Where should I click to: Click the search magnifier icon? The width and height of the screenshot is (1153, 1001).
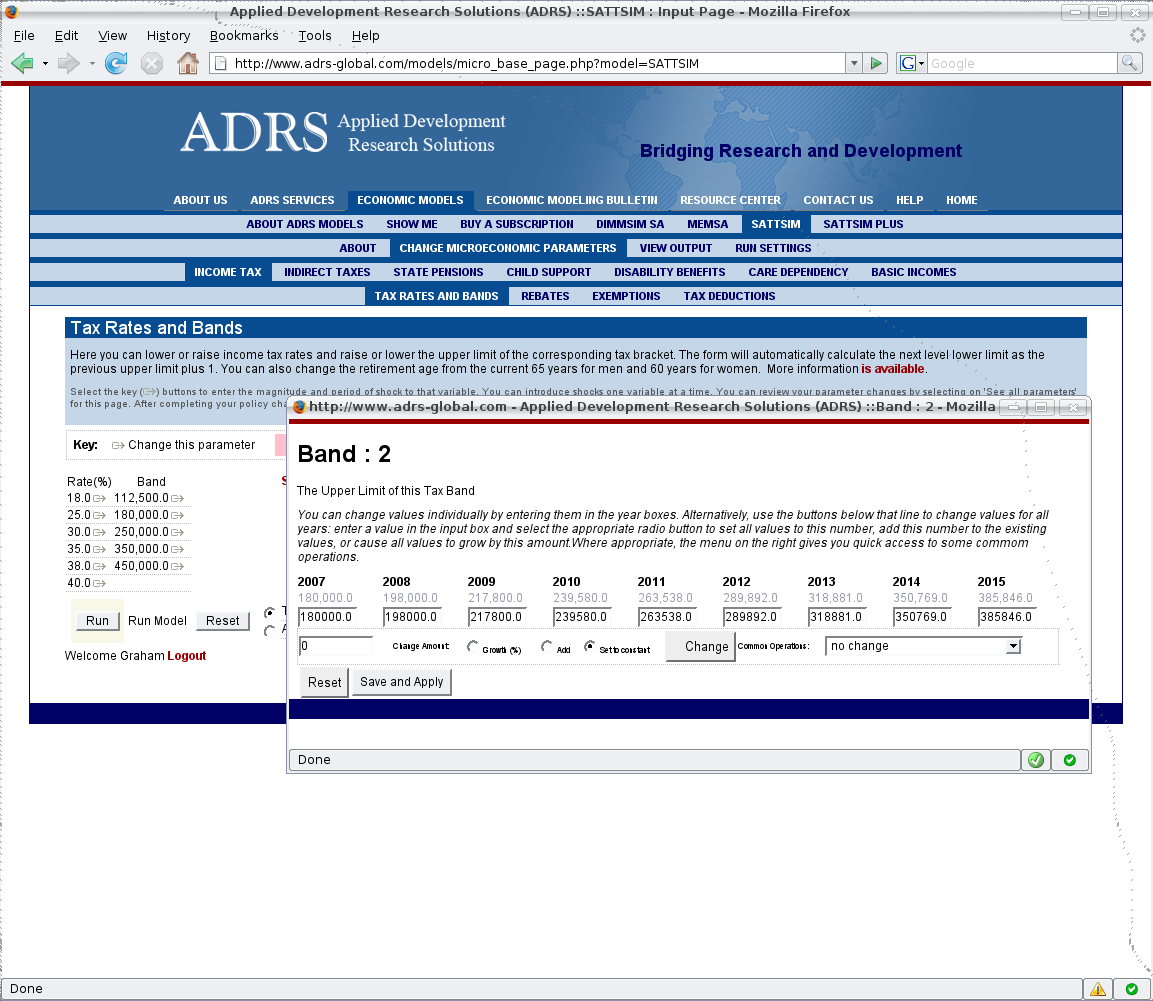1129,64
